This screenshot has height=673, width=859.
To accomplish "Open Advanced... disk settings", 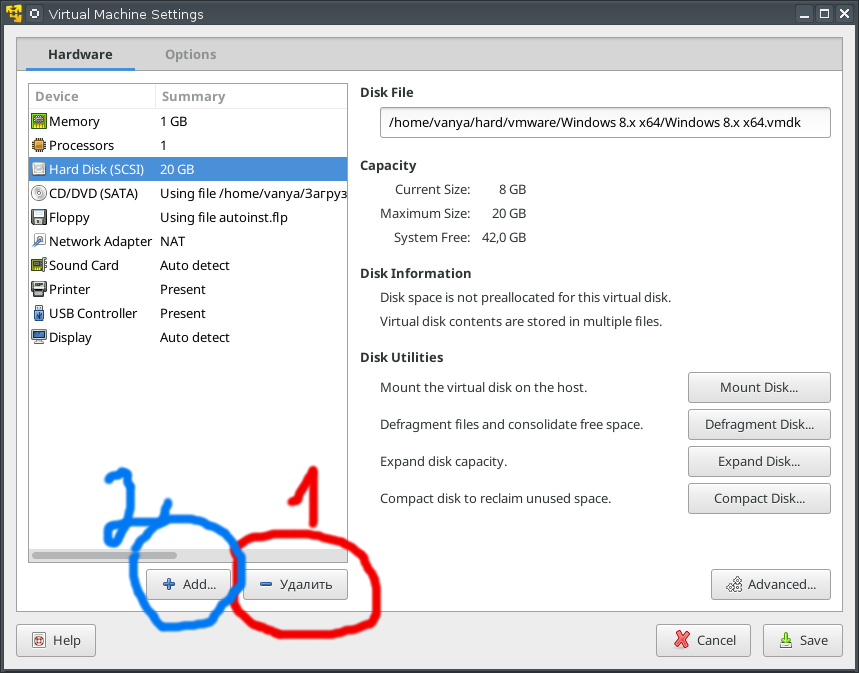I will pos(771,585).
